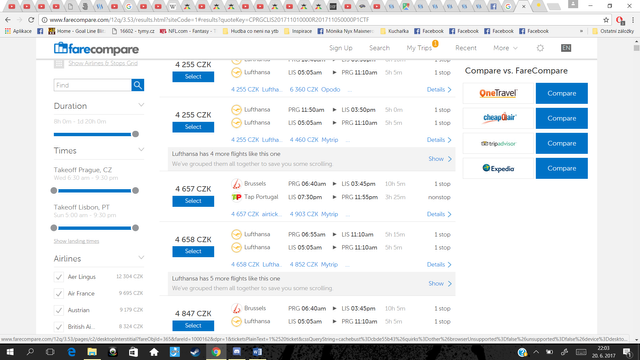Compare prices with TripAdvisor
The height and width of the screenshot is (360, 640).
coord(562,143)
